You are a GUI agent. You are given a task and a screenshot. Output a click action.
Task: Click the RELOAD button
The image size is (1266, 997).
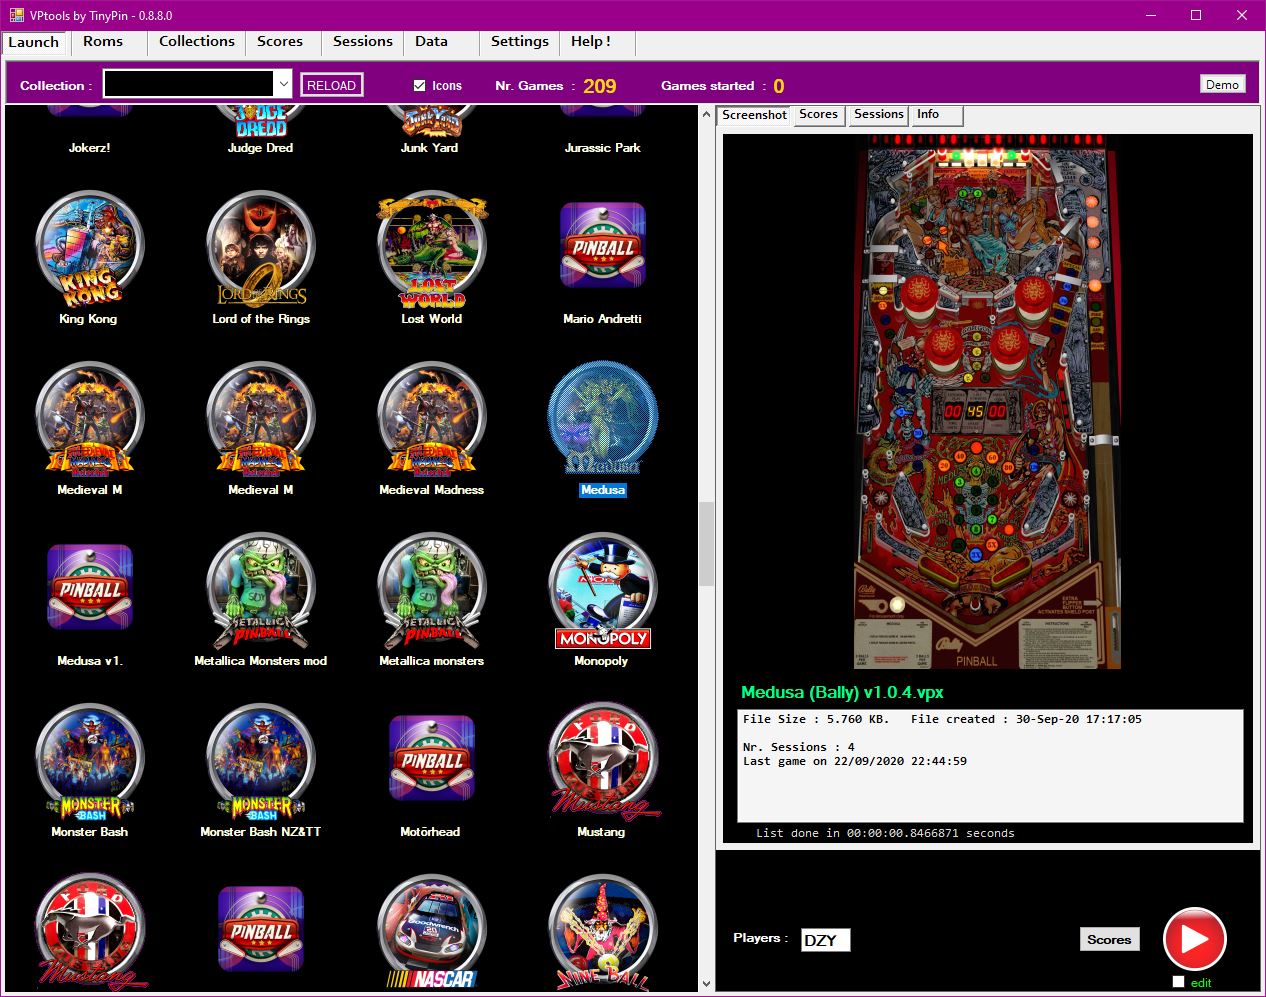pyautogui.click(x=331, y=85)
